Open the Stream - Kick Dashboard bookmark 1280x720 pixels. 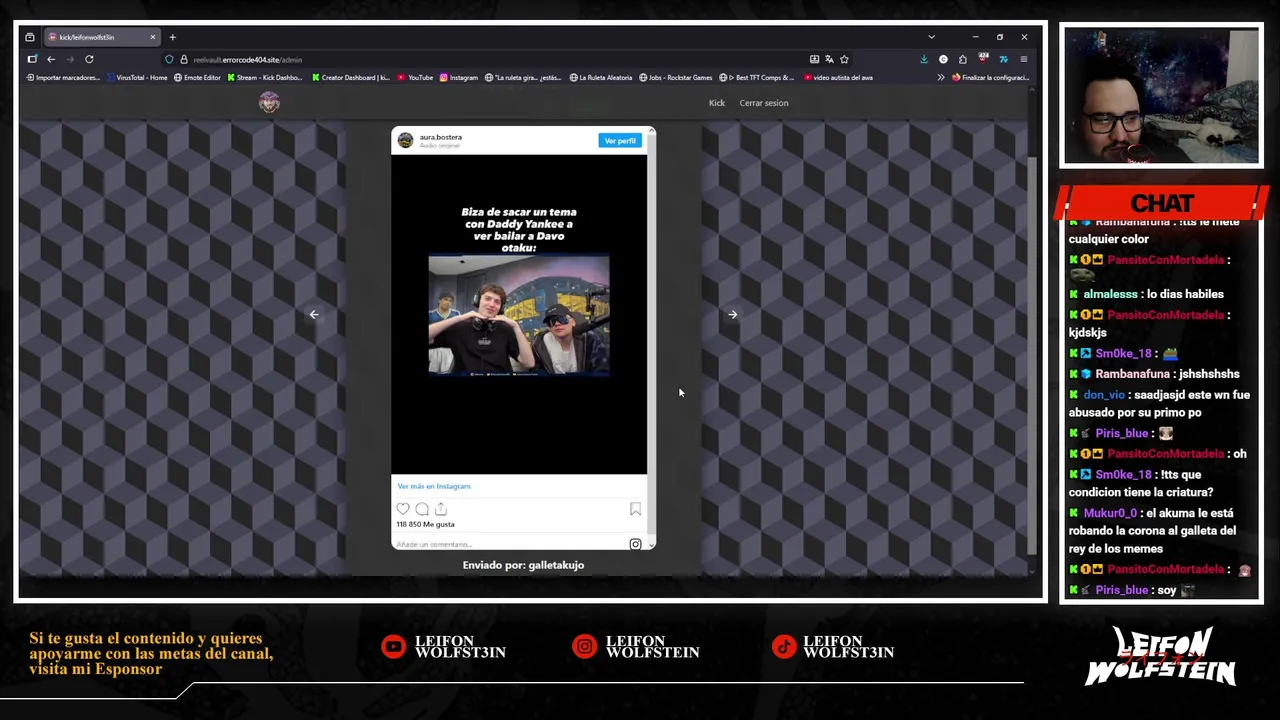click(x=265, y=77)
